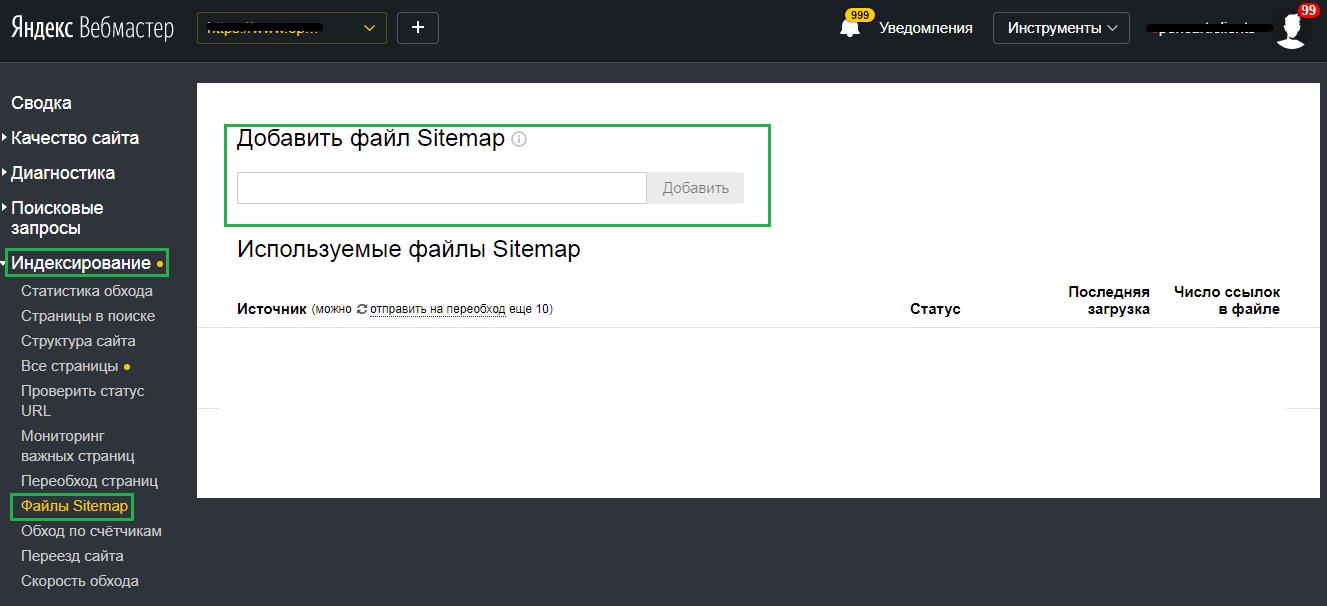Viewport: 1327px width, 606px height.
Task: Click the Источник column header
Action: (x=271, y=309)
